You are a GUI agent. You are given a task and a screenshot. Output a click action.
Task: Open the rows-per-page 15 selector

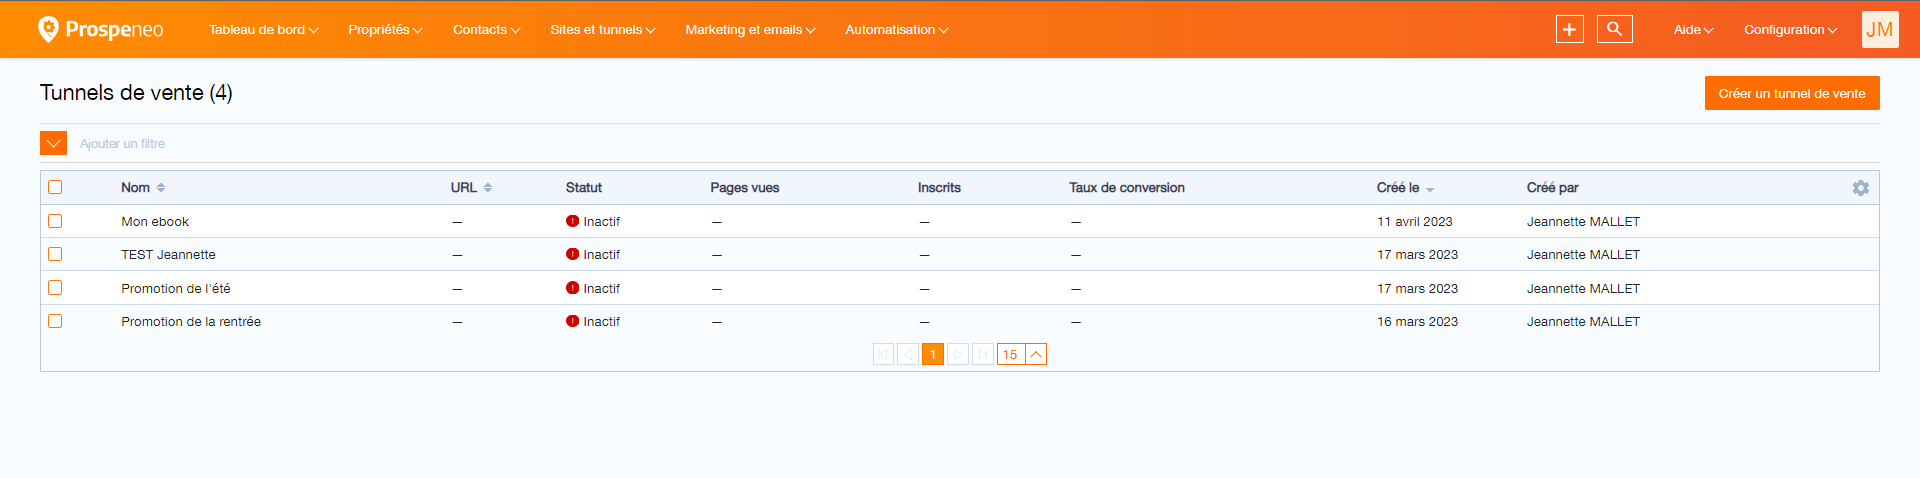[x=1022, y=354]
